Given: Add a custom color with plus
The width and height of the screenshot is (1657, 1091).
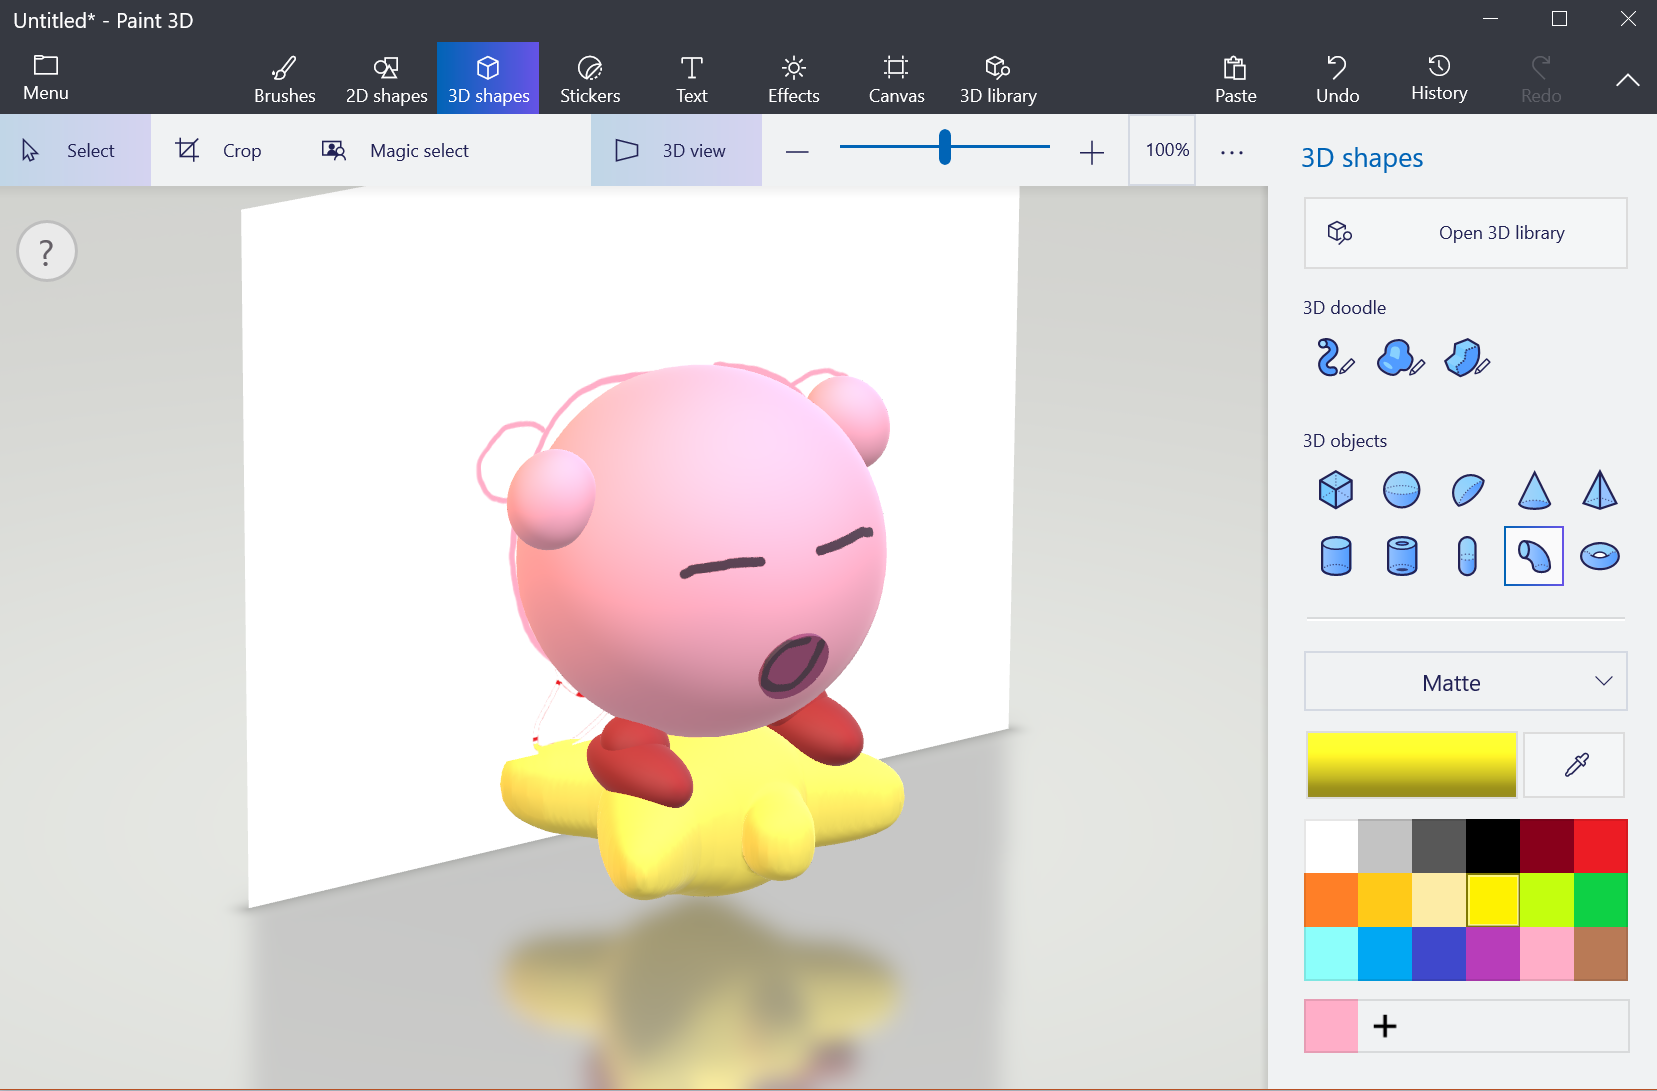Looking at the screenshot, I should (x=1385, y=1026).
